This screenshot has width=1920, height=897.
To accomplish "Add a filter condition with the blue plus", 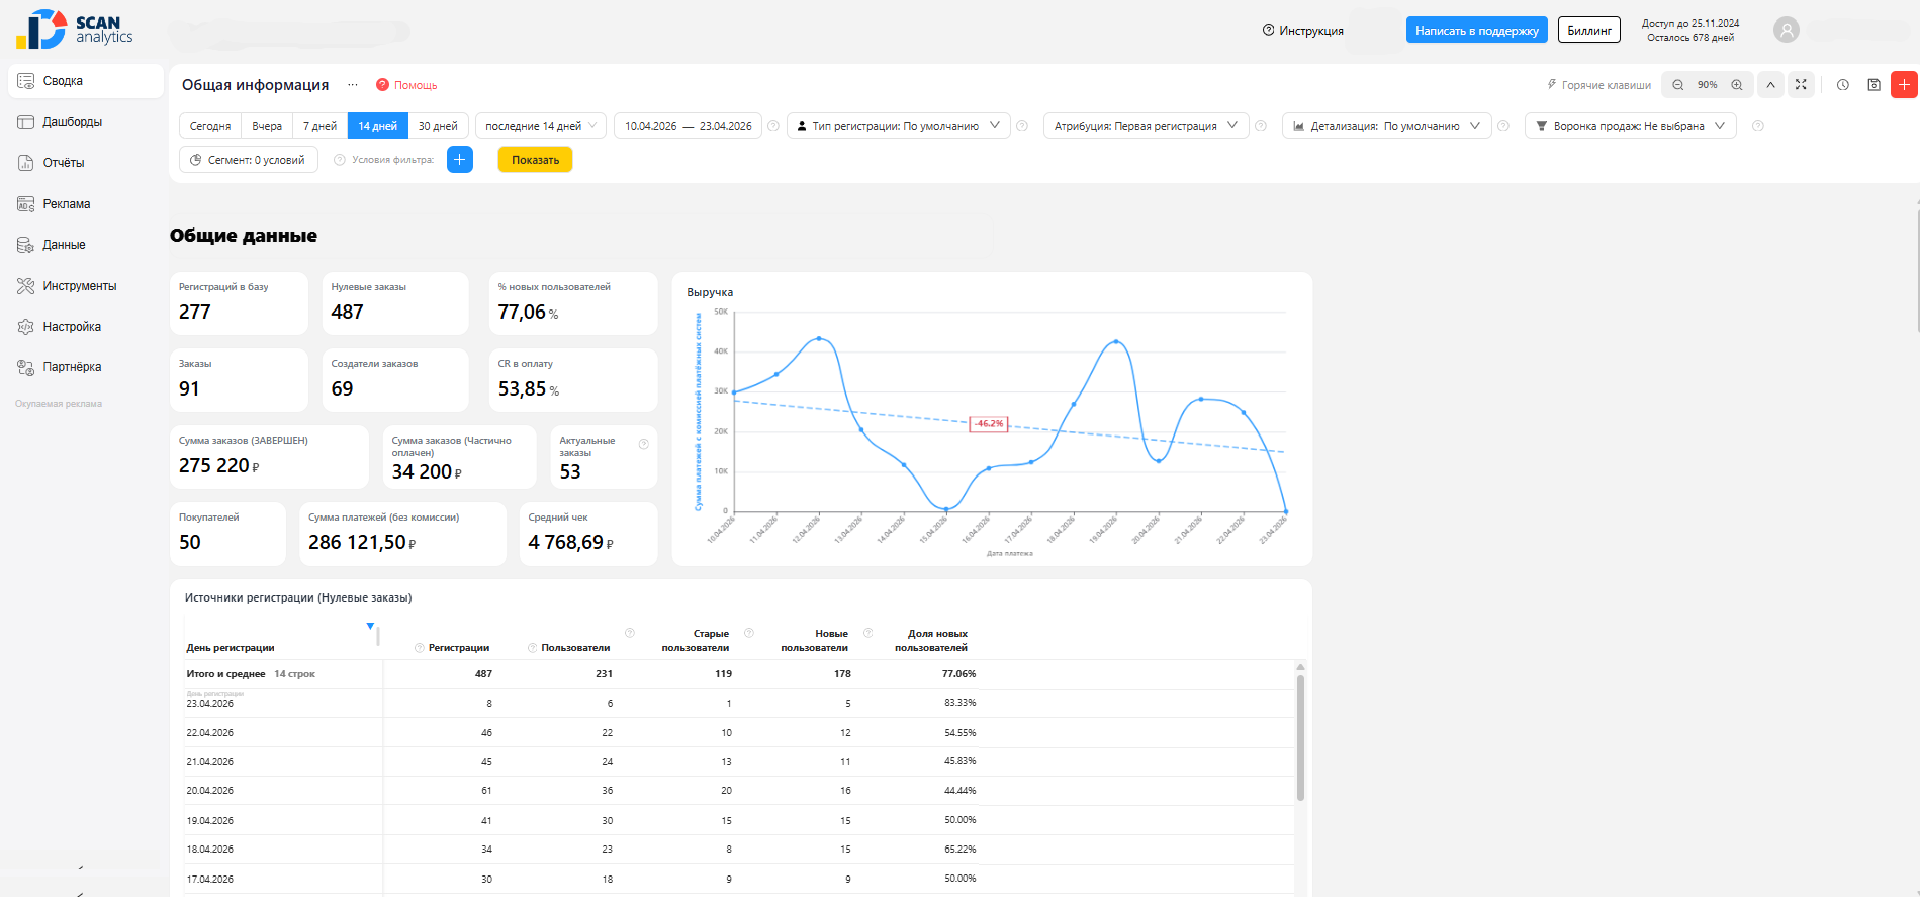I will pyautogui.click(x=460, y=160).
